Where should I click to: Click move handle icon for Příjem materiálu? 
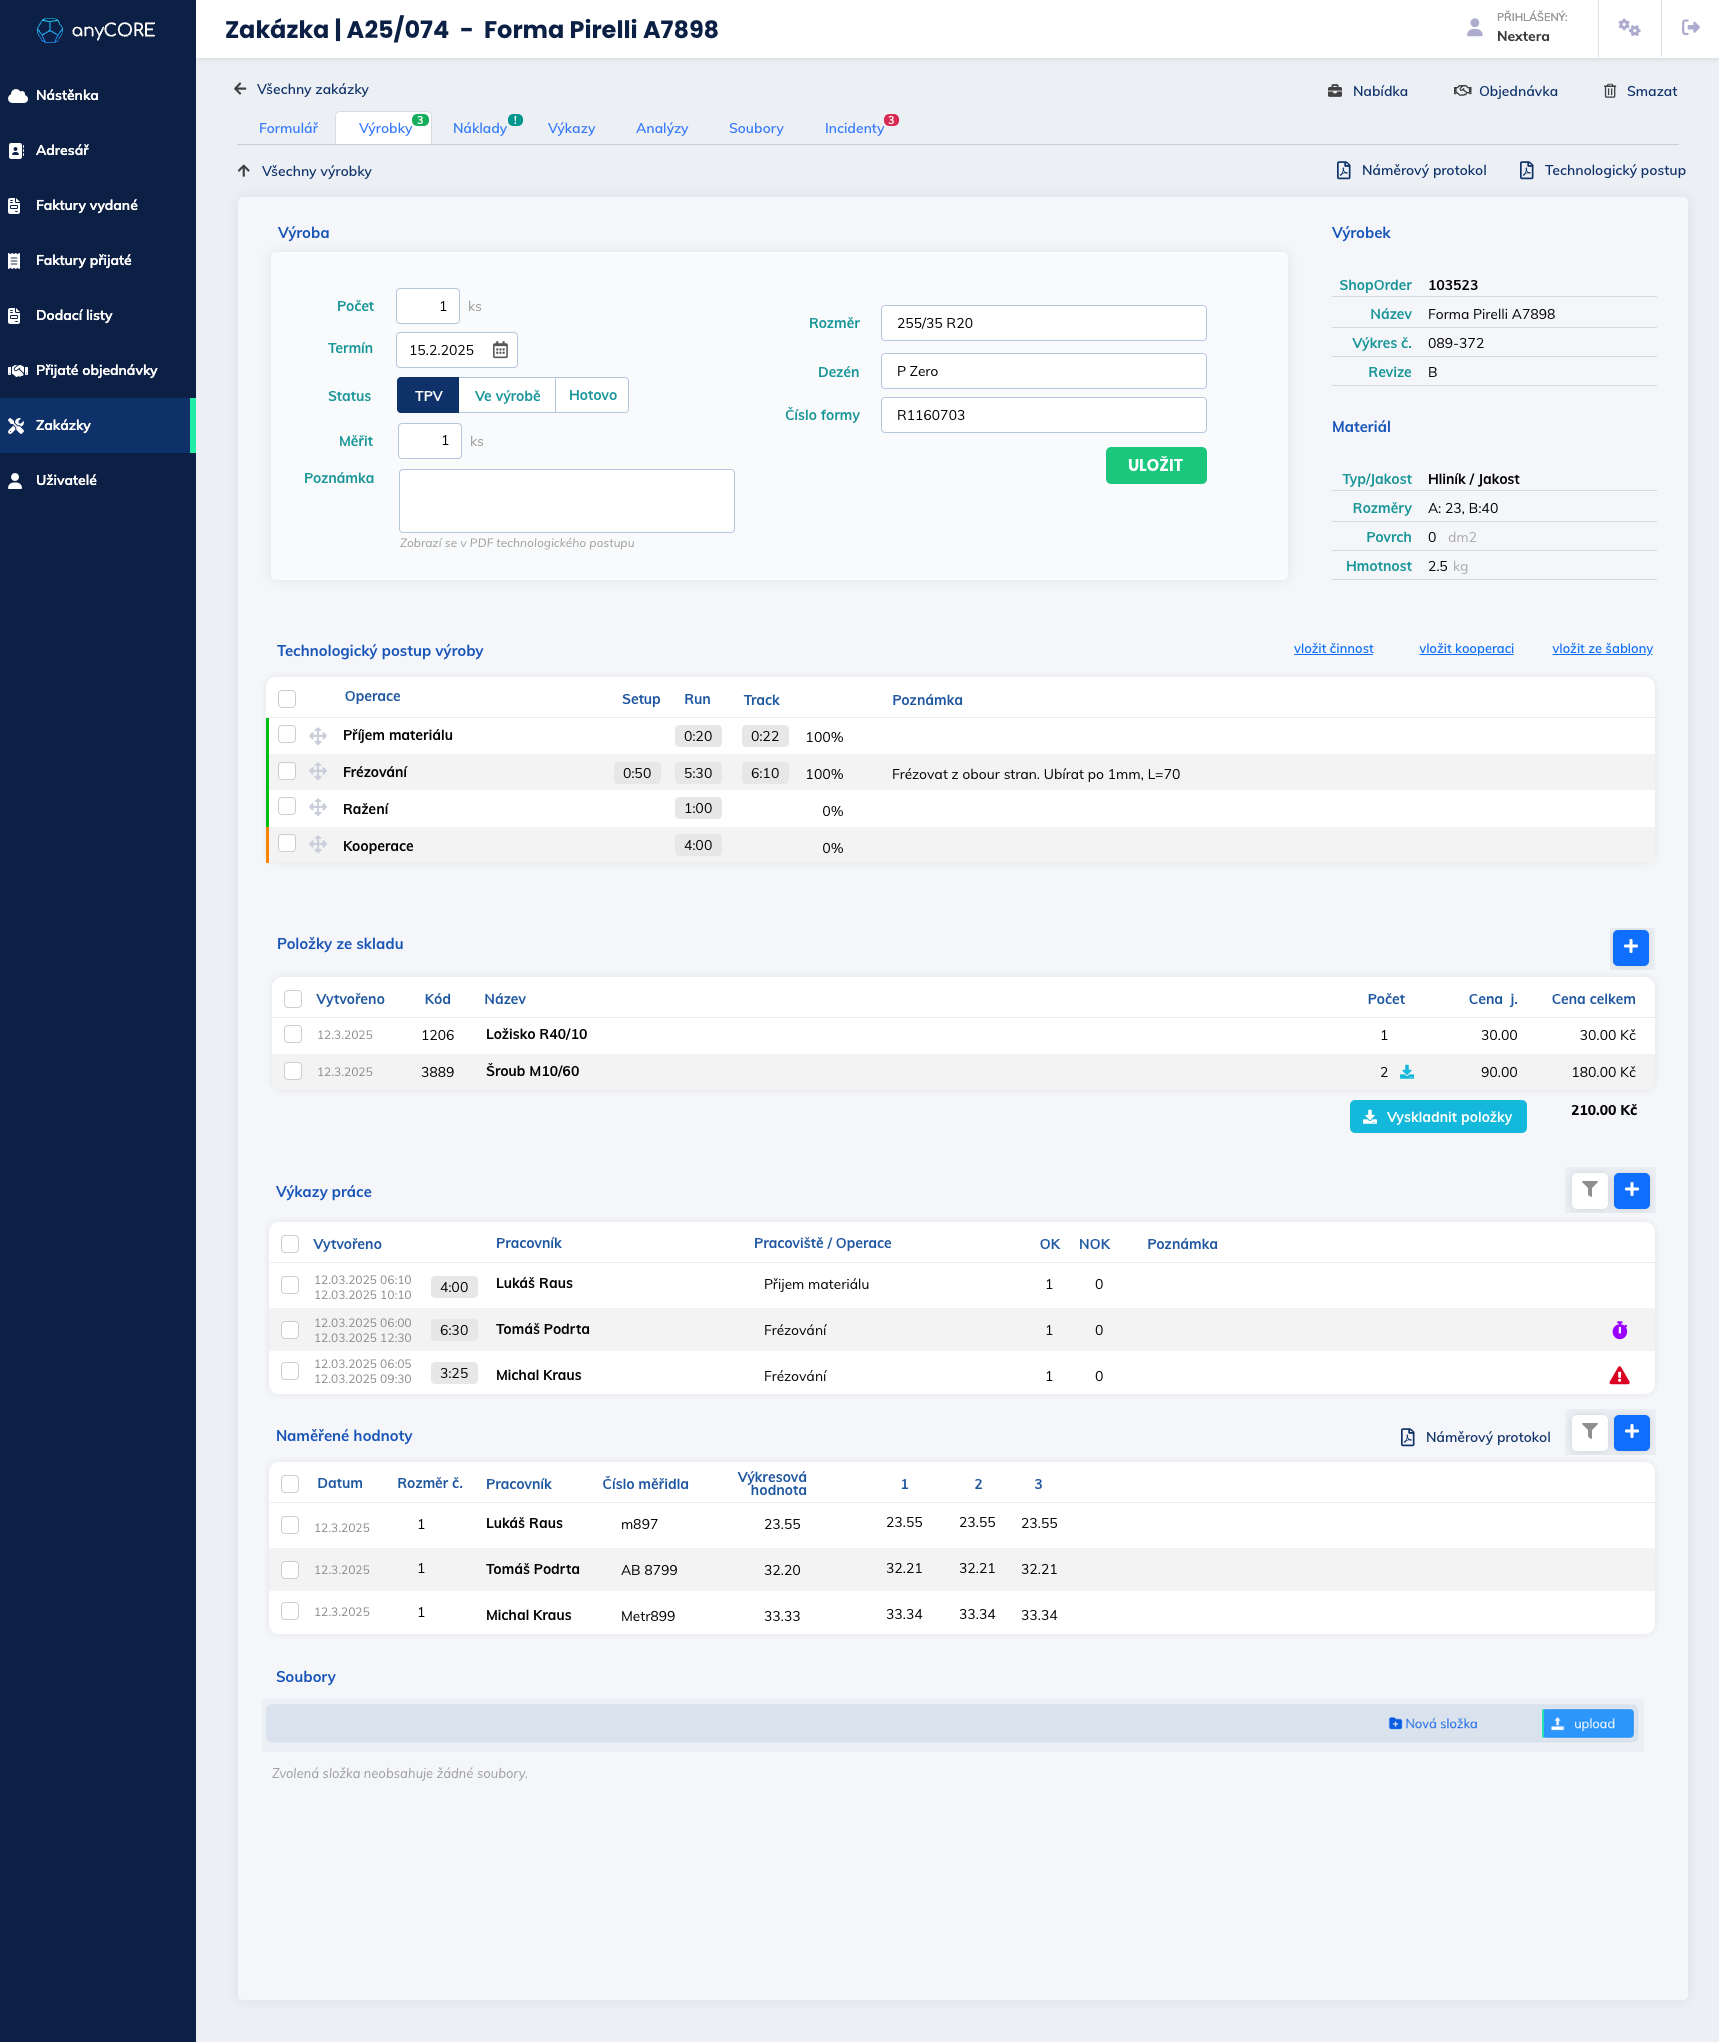coord(318,736)
